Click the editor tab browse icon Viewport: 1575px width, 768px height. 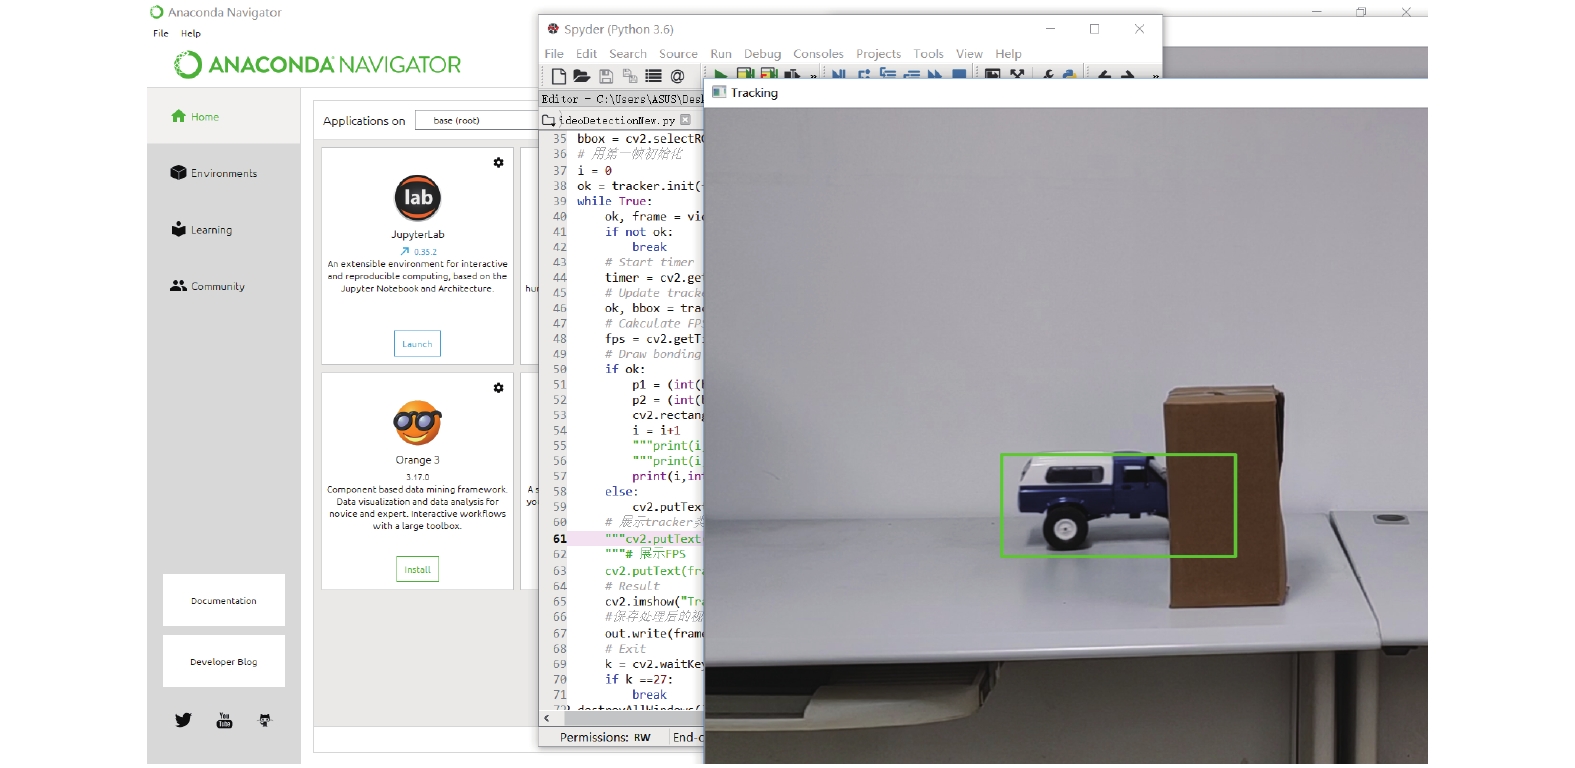(x=548, y=120)
